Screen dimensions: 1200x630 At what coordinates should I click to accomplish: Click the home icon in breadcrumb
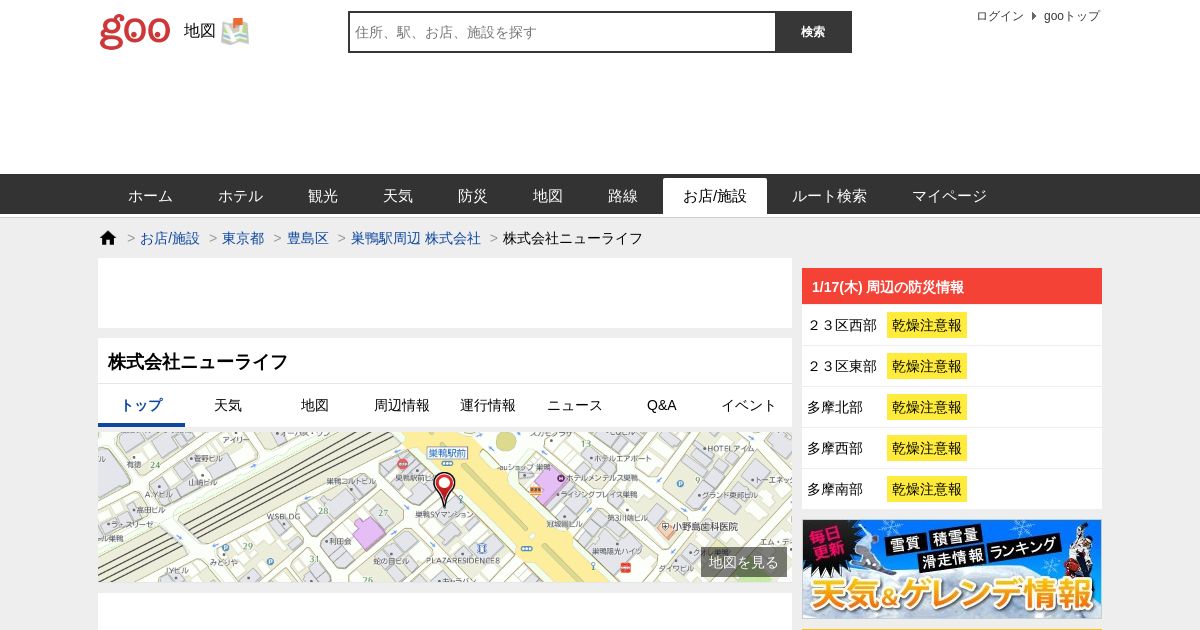[108, 238]
